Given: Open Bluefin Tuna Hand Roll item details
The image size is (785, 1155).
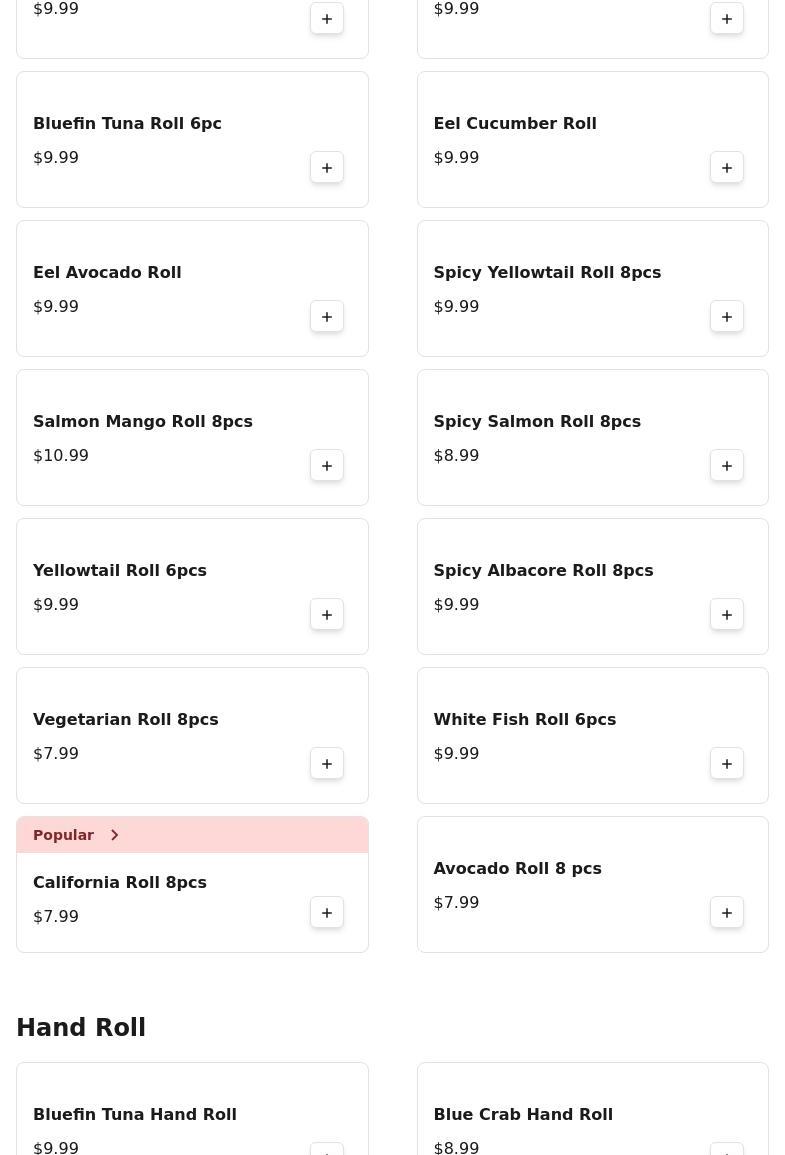Looking at the screenshot, I should [x=135, y=1114].
